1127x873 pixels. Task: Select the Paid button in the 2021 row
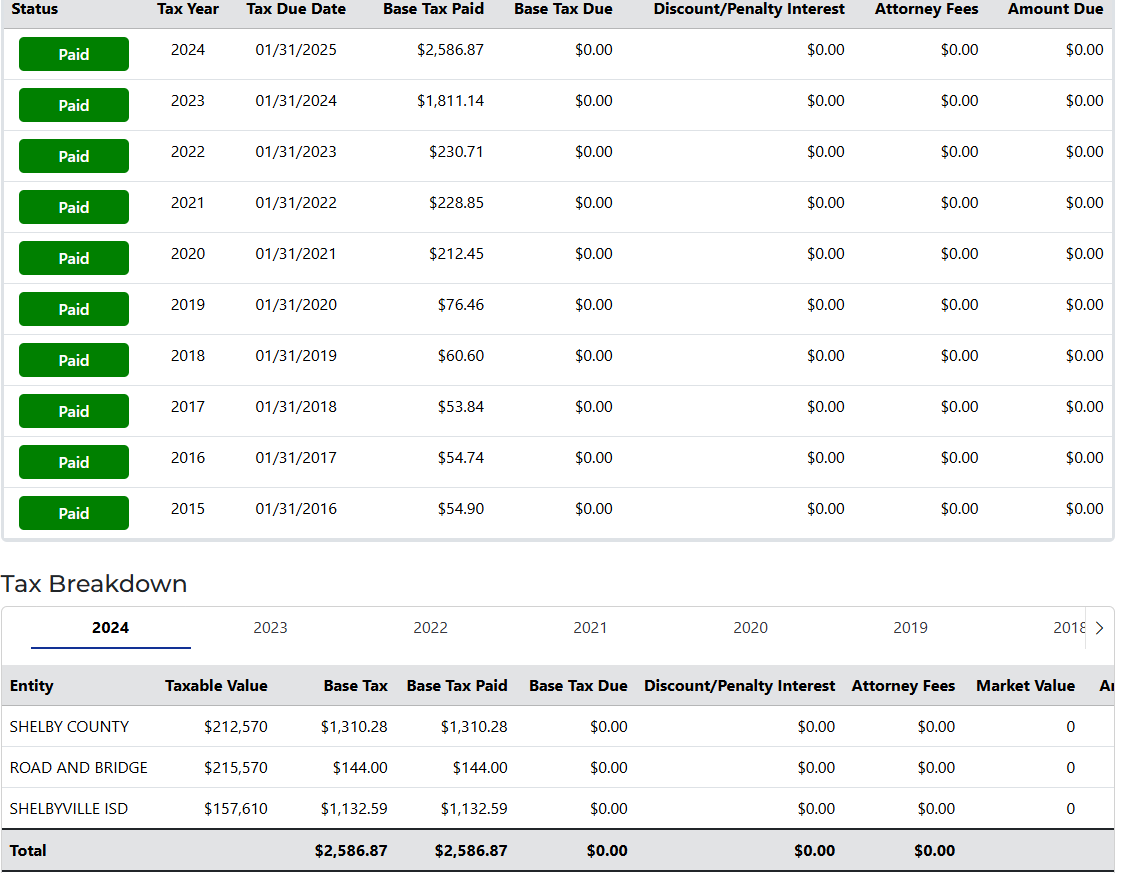point(74,207)
